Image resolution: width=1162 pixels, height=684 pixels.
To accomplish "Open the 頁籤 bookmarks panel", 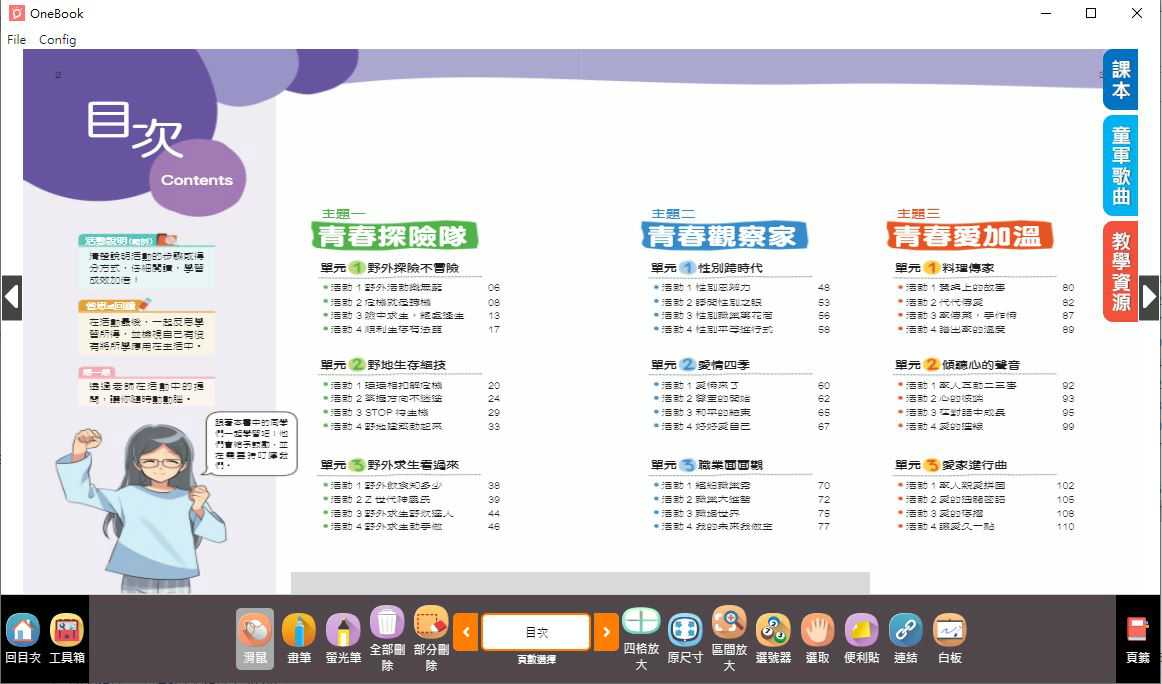I will [1138, 639].
